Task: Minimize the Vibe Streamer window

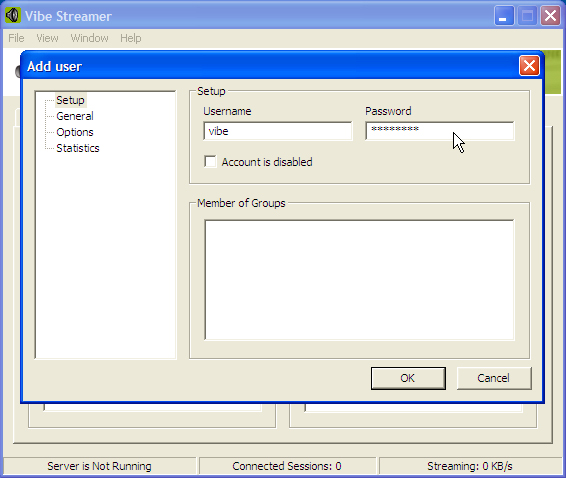Action: tap(504, 16)
